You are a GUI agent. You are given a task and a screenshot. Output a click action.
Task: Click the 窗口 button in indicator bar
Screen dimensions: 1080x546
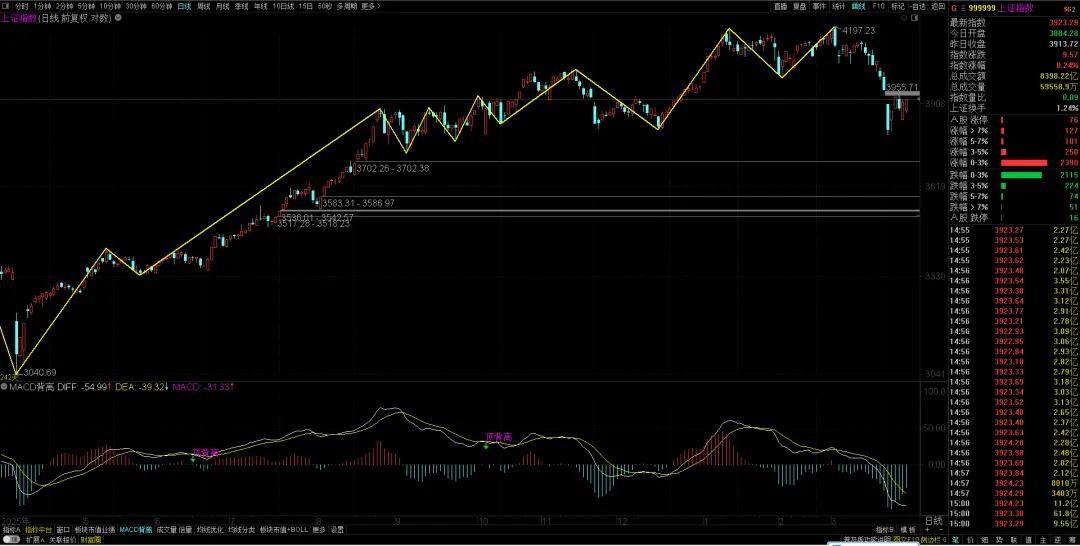(x=63, y=529)
